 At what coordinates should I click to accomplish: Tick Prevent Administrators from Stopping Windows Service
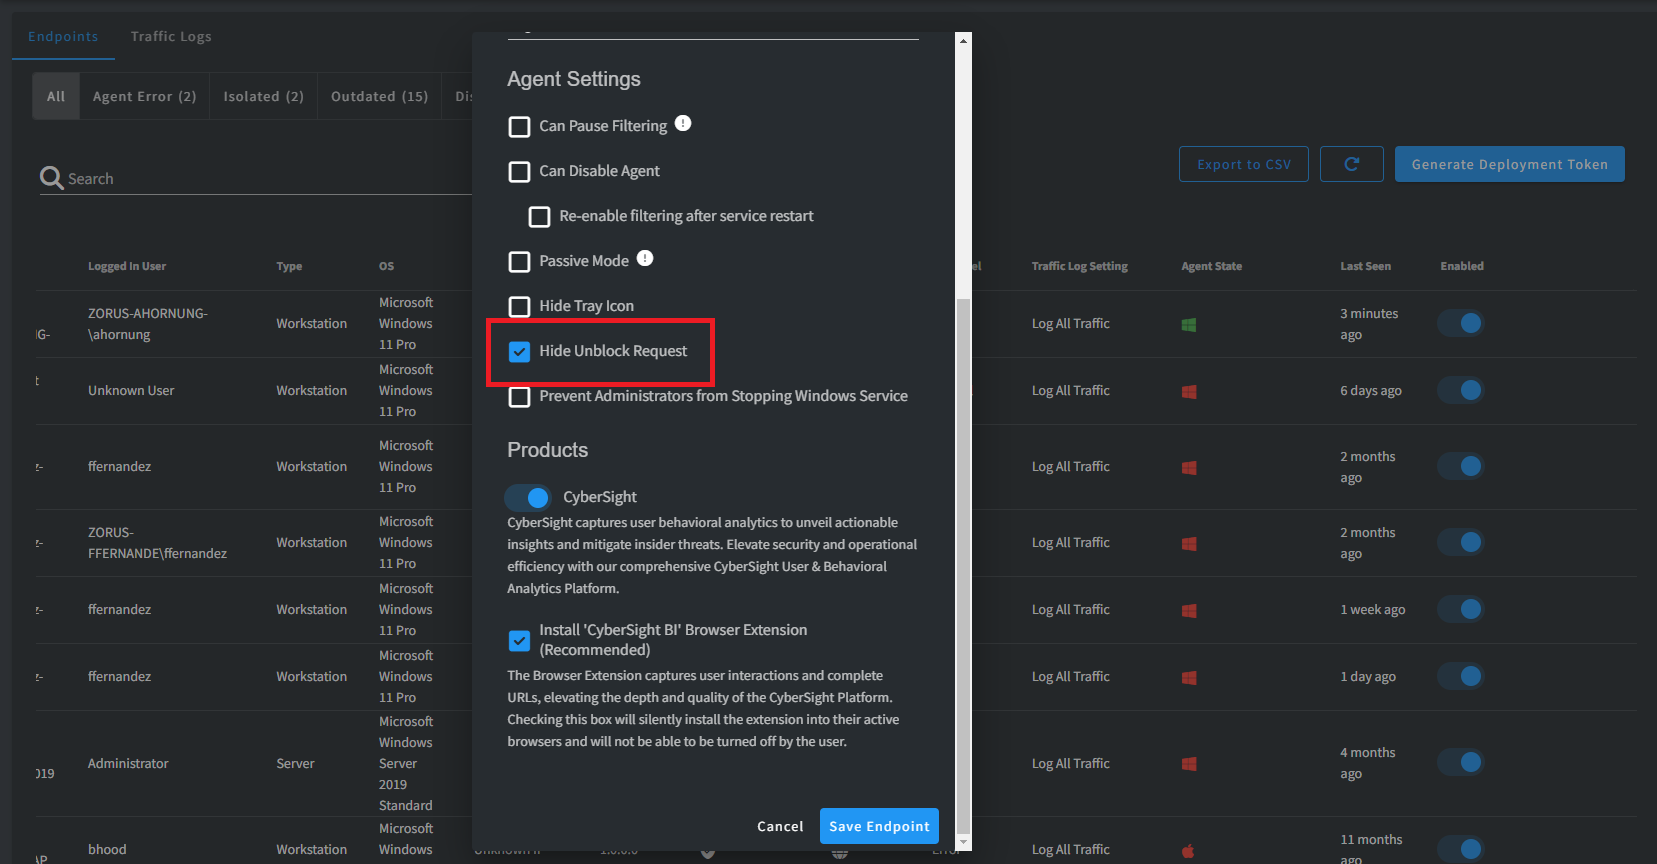(x=520, y=397)
